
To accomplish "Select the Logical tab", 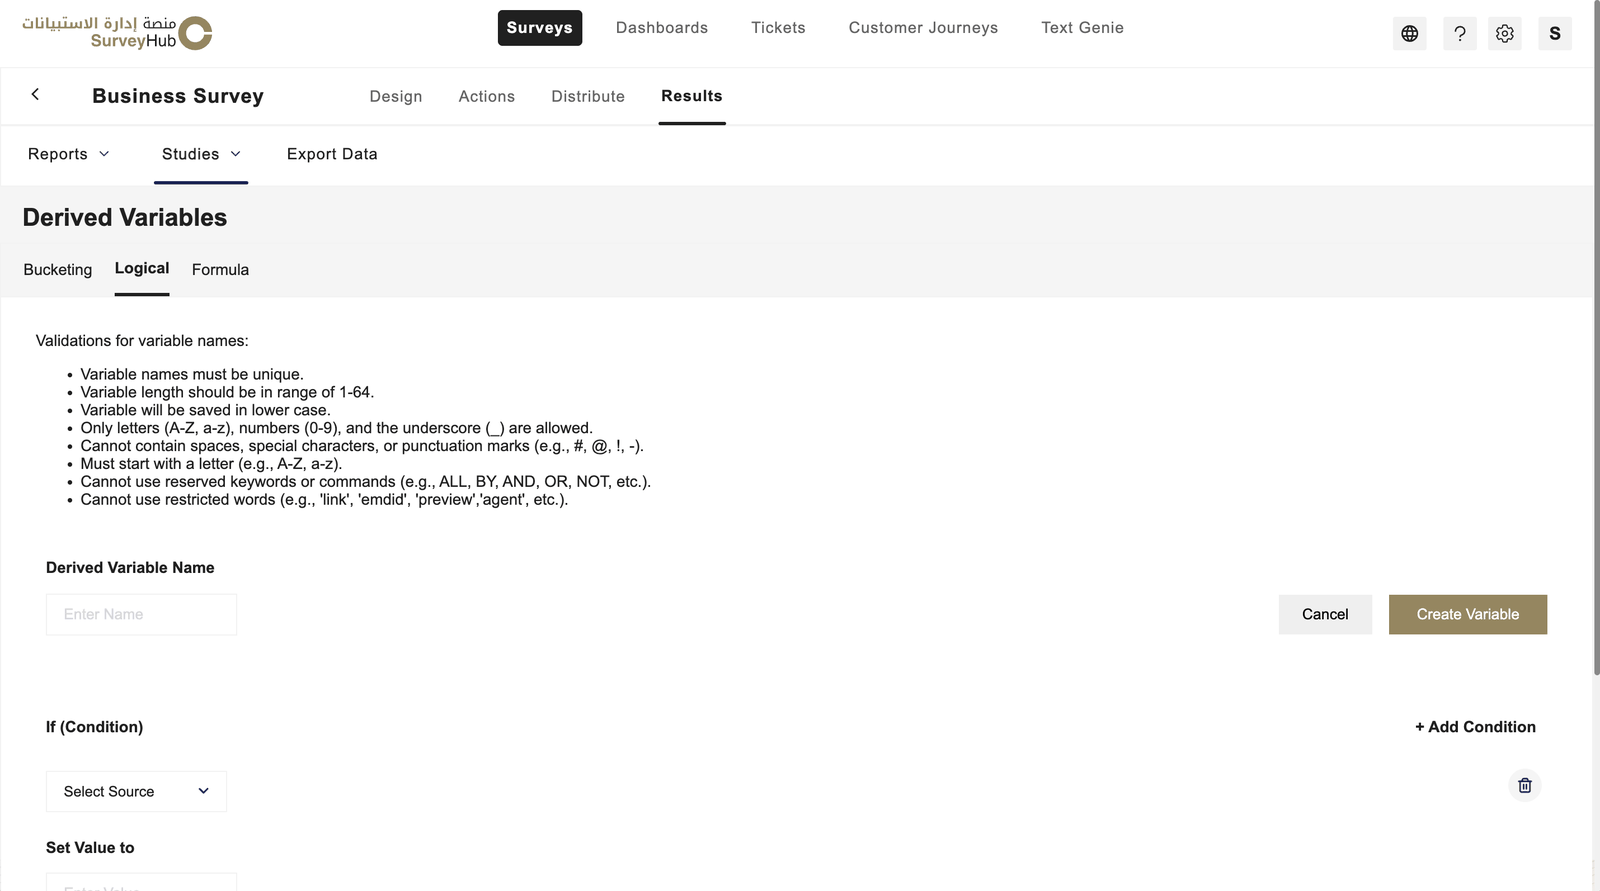I will (x=142, y=268).
